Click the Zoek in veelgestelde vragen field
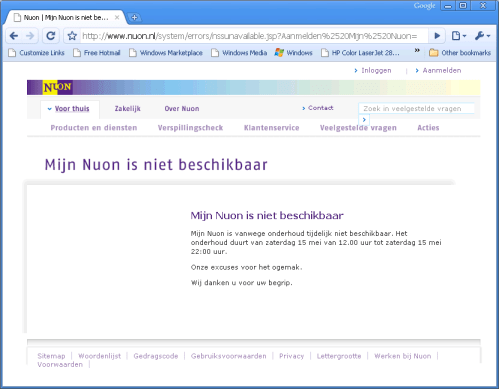The width and height of the screenshot is (499, 389). tap(416, 108)
